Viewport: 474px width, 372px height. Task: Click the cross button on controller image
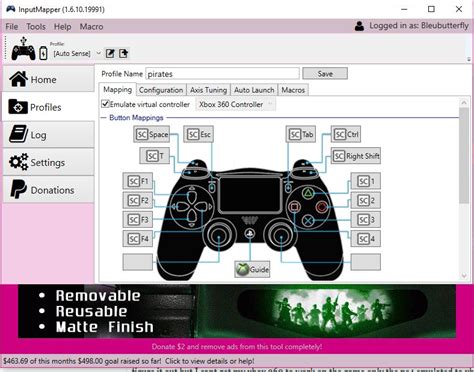tap(308, 220)
